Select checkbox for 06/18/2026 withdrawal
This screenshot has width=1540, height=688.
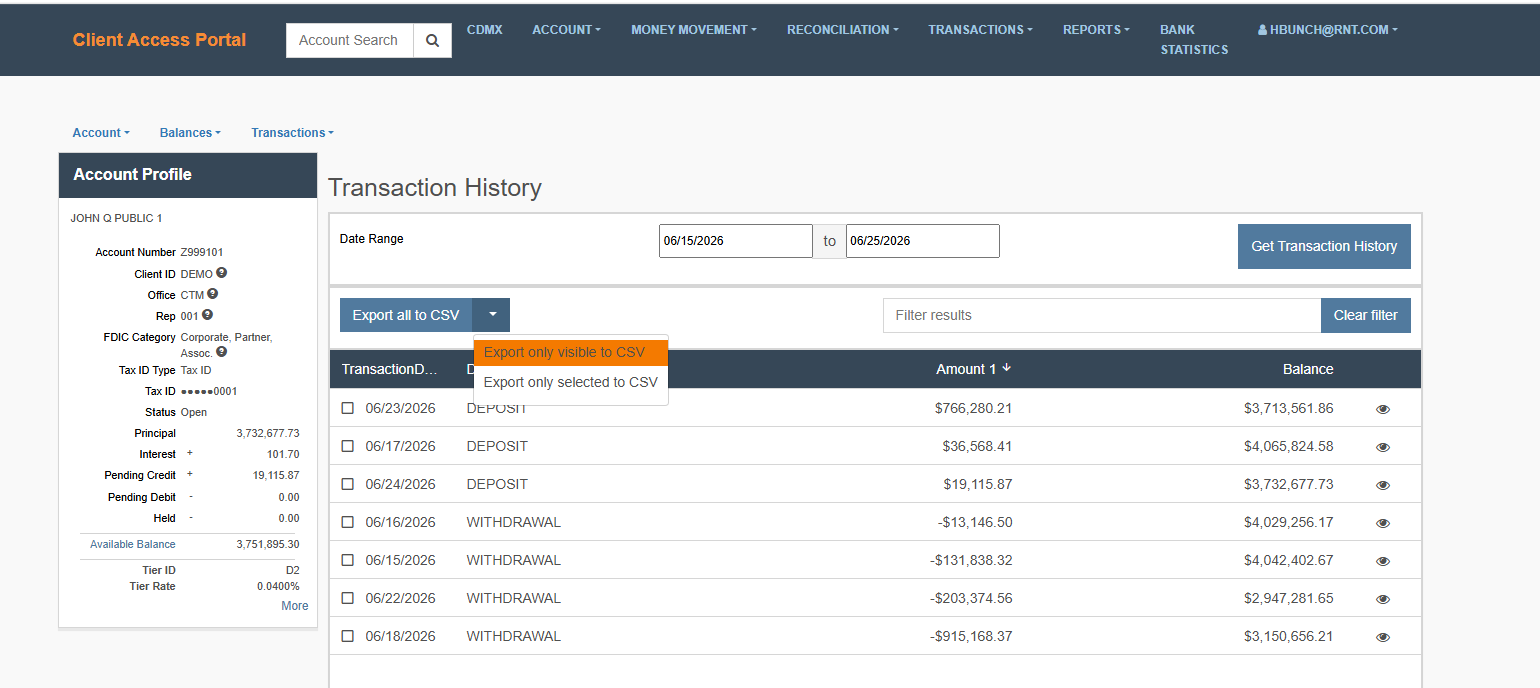(348, 636)
